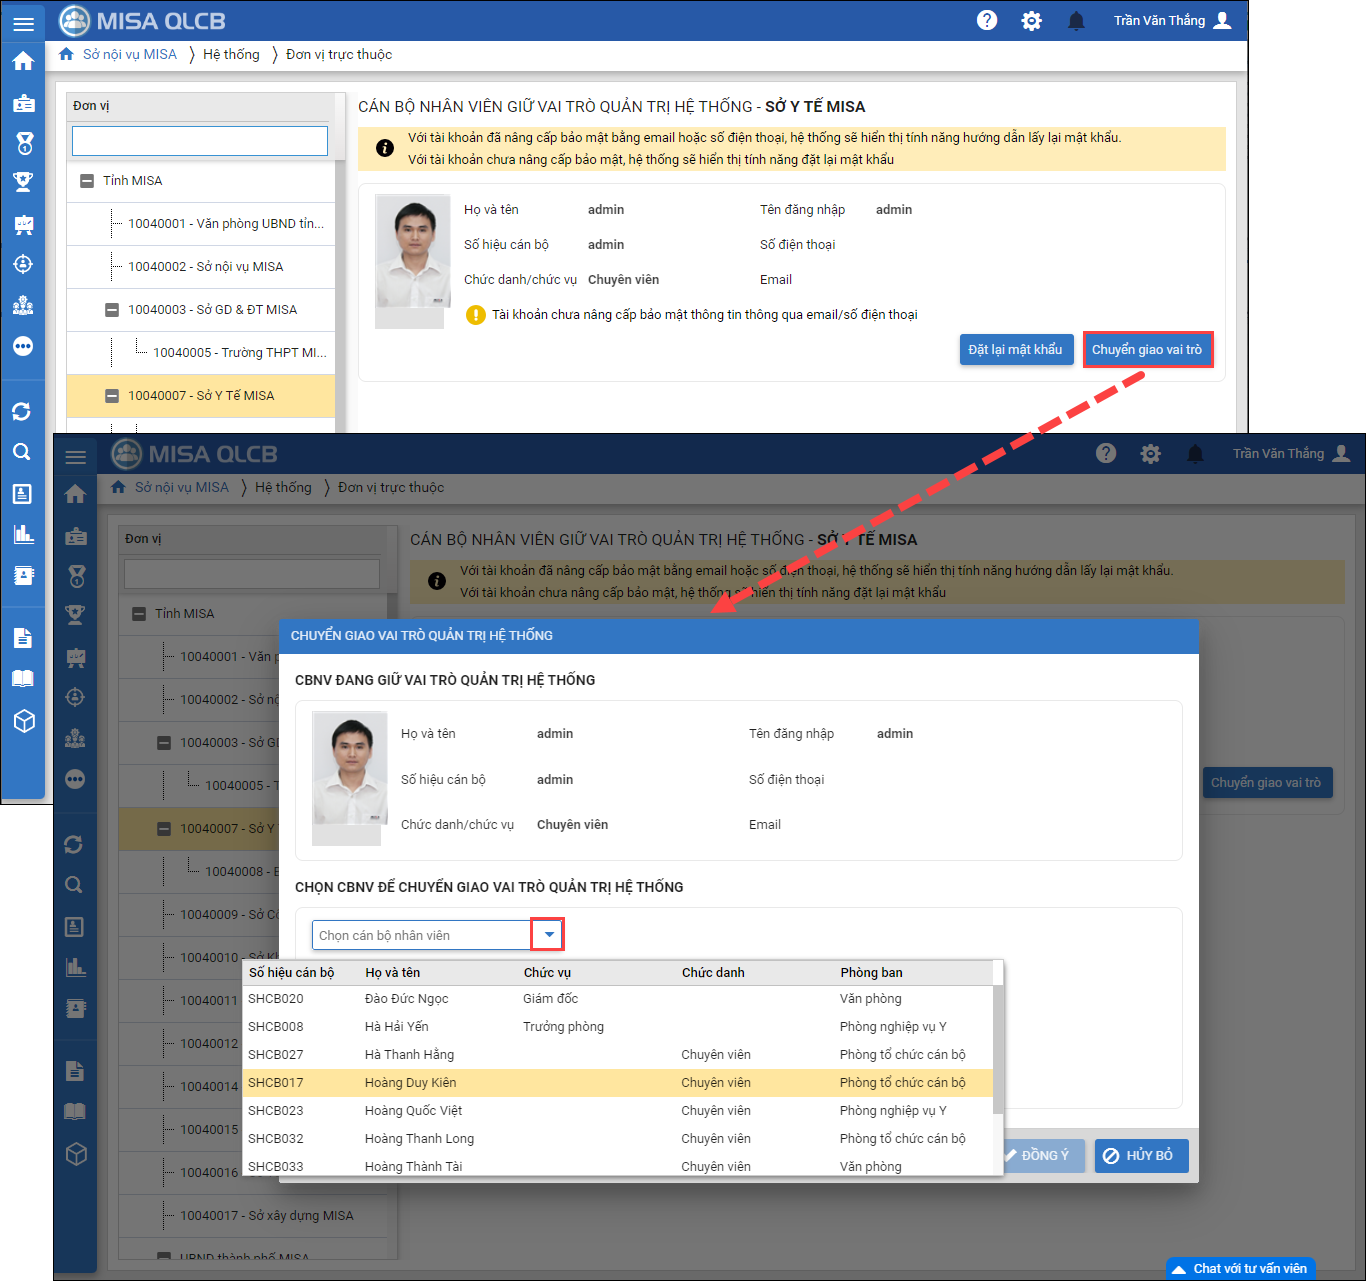
Task: Click the refresh arrows icon in left sidebar
Action: pos(22,411)
